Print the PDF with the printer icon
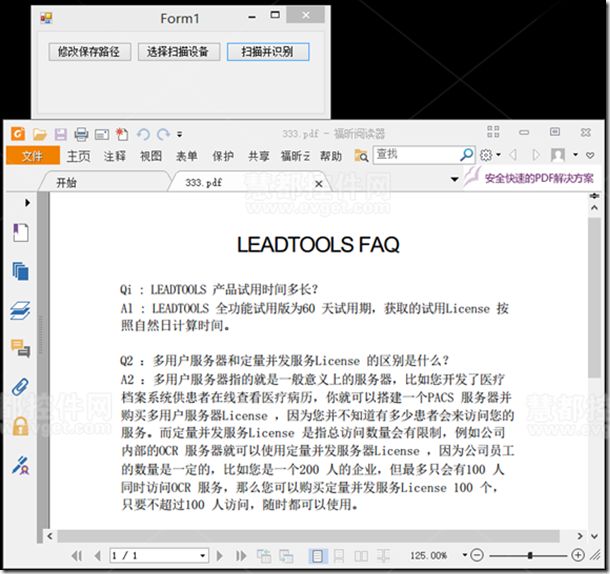 [81, 135]
